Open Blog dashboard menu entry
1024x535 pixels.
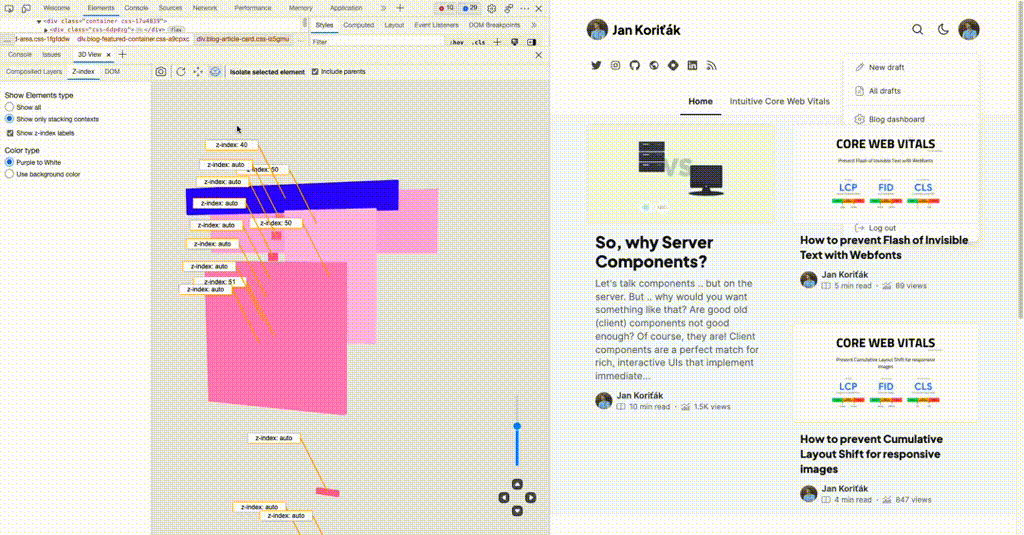[x=896, y=120]
